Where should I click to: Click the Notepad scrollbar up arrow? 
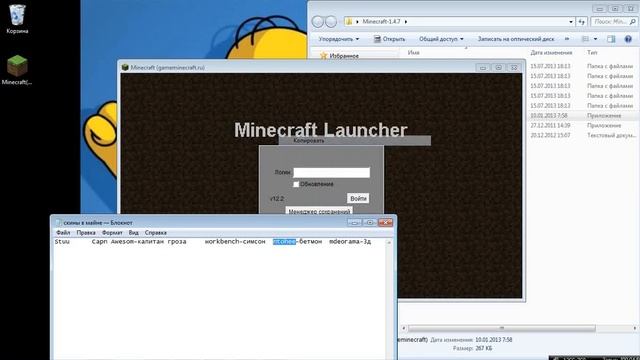(x=389, y=242)
